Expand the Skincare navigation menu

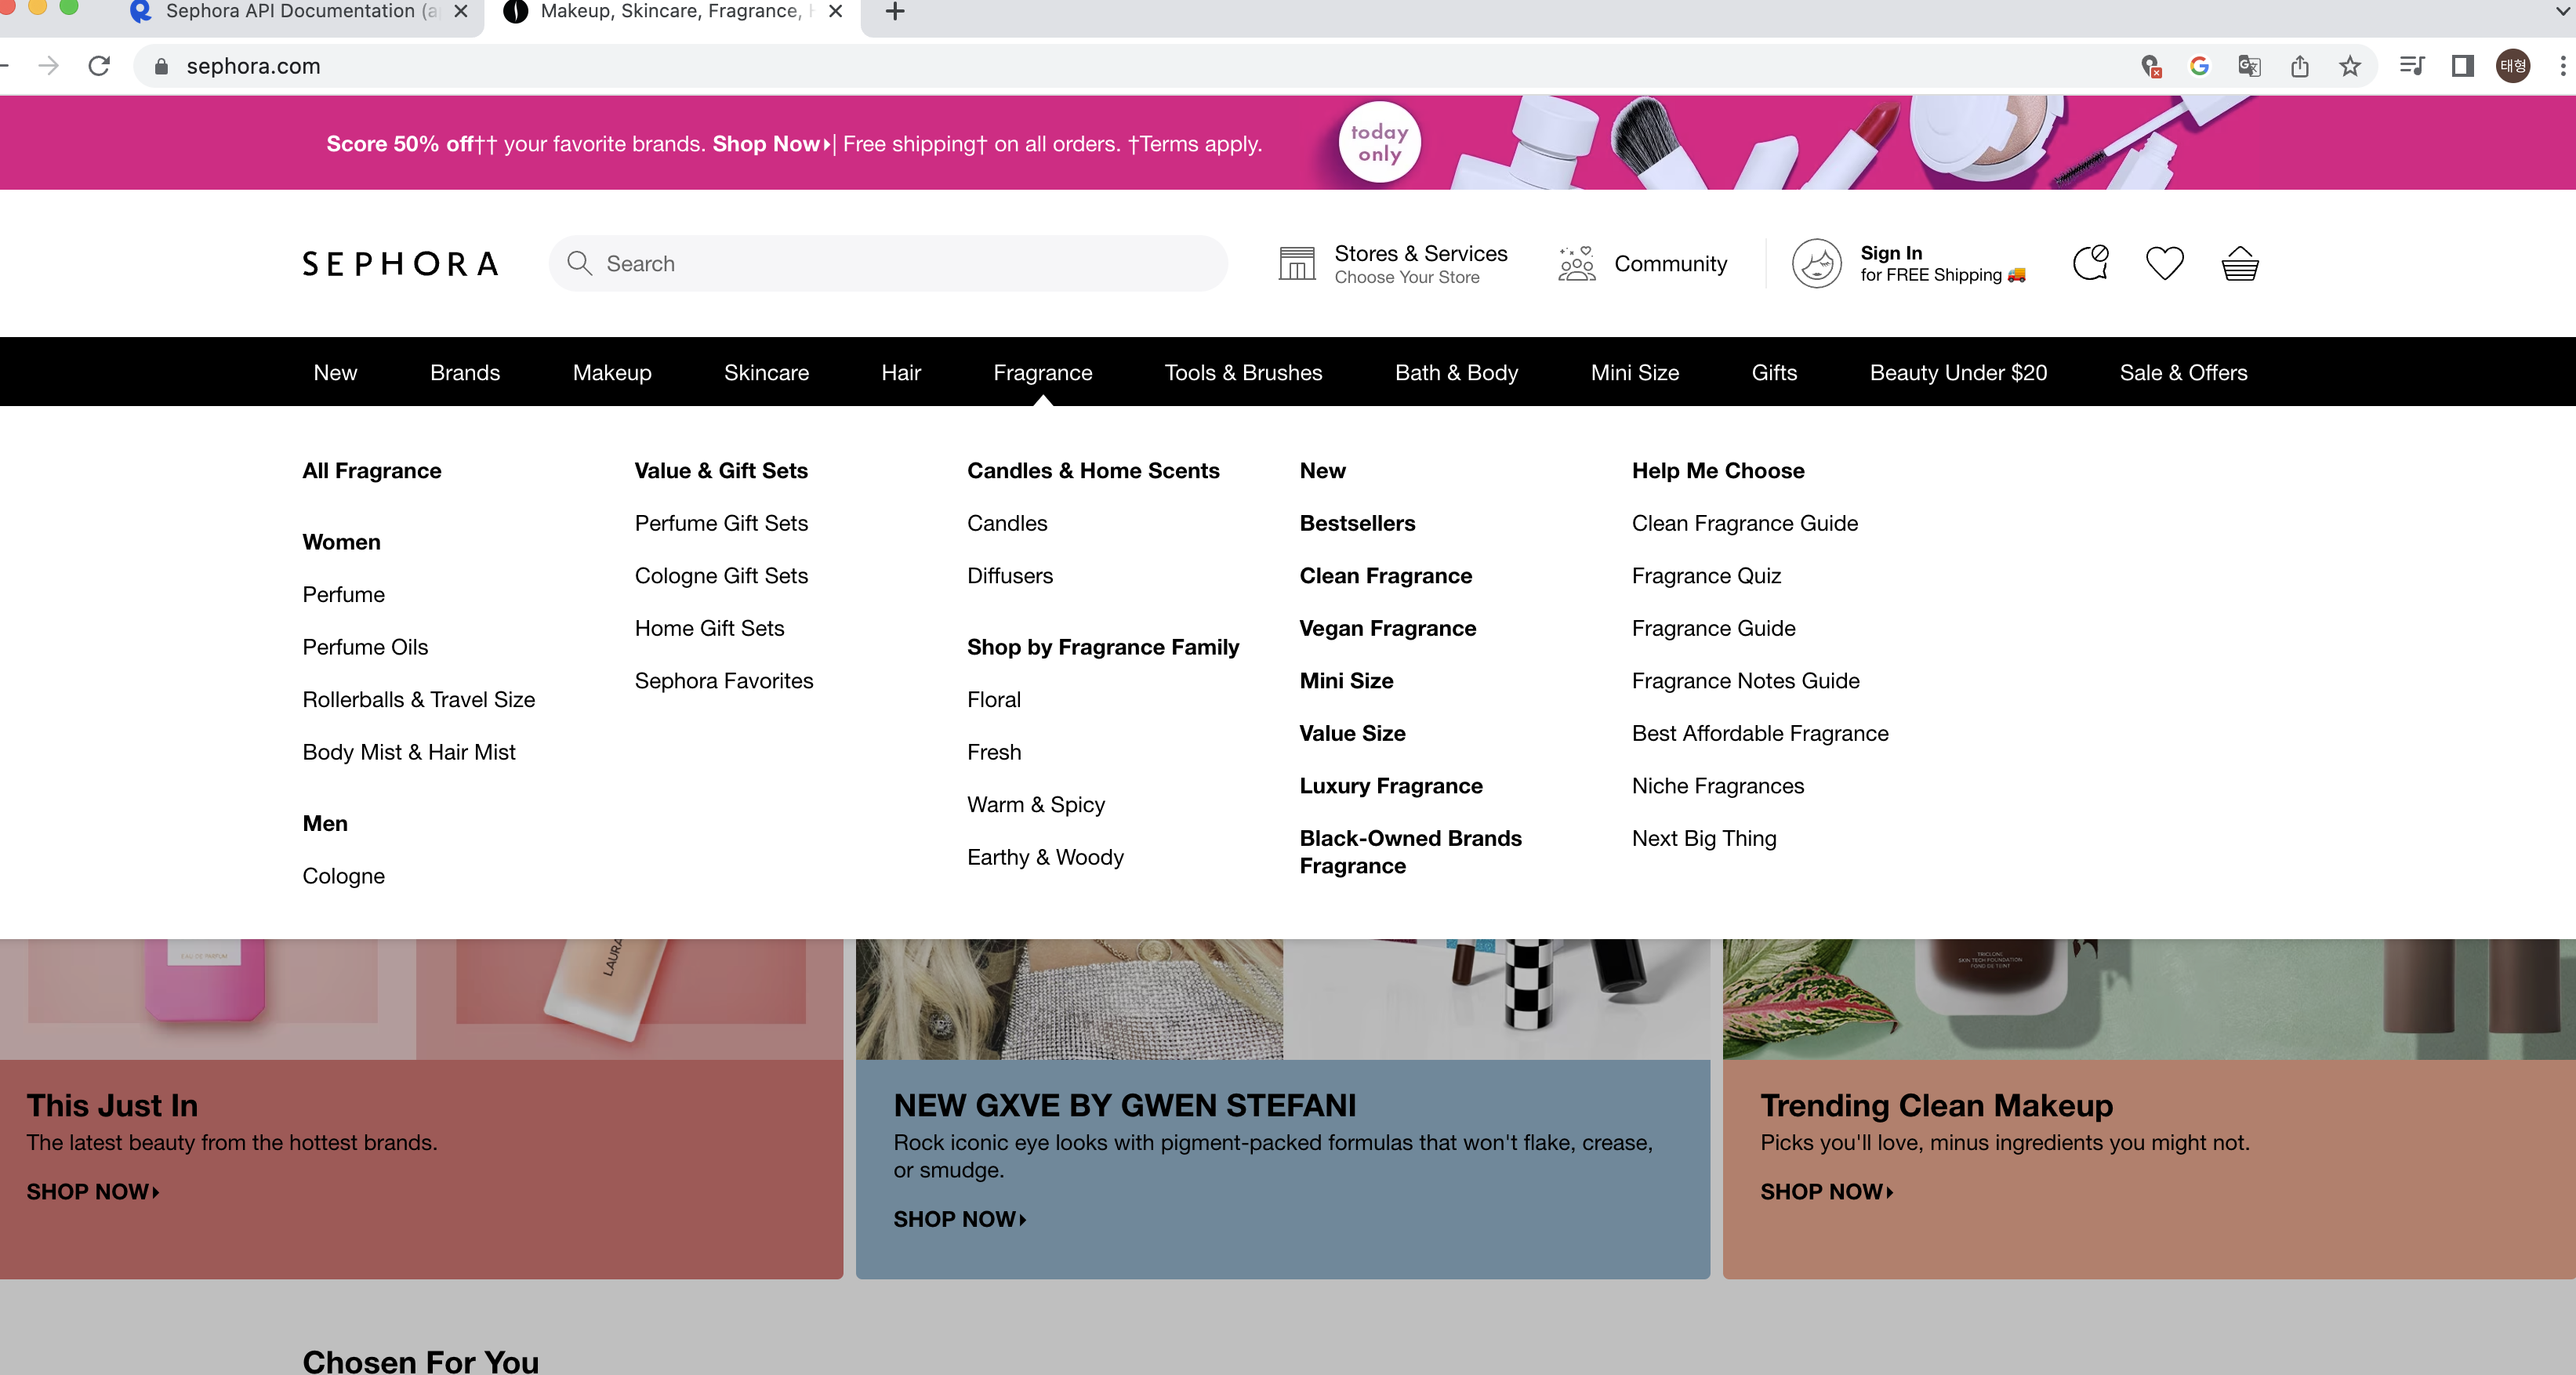(766, 372)
